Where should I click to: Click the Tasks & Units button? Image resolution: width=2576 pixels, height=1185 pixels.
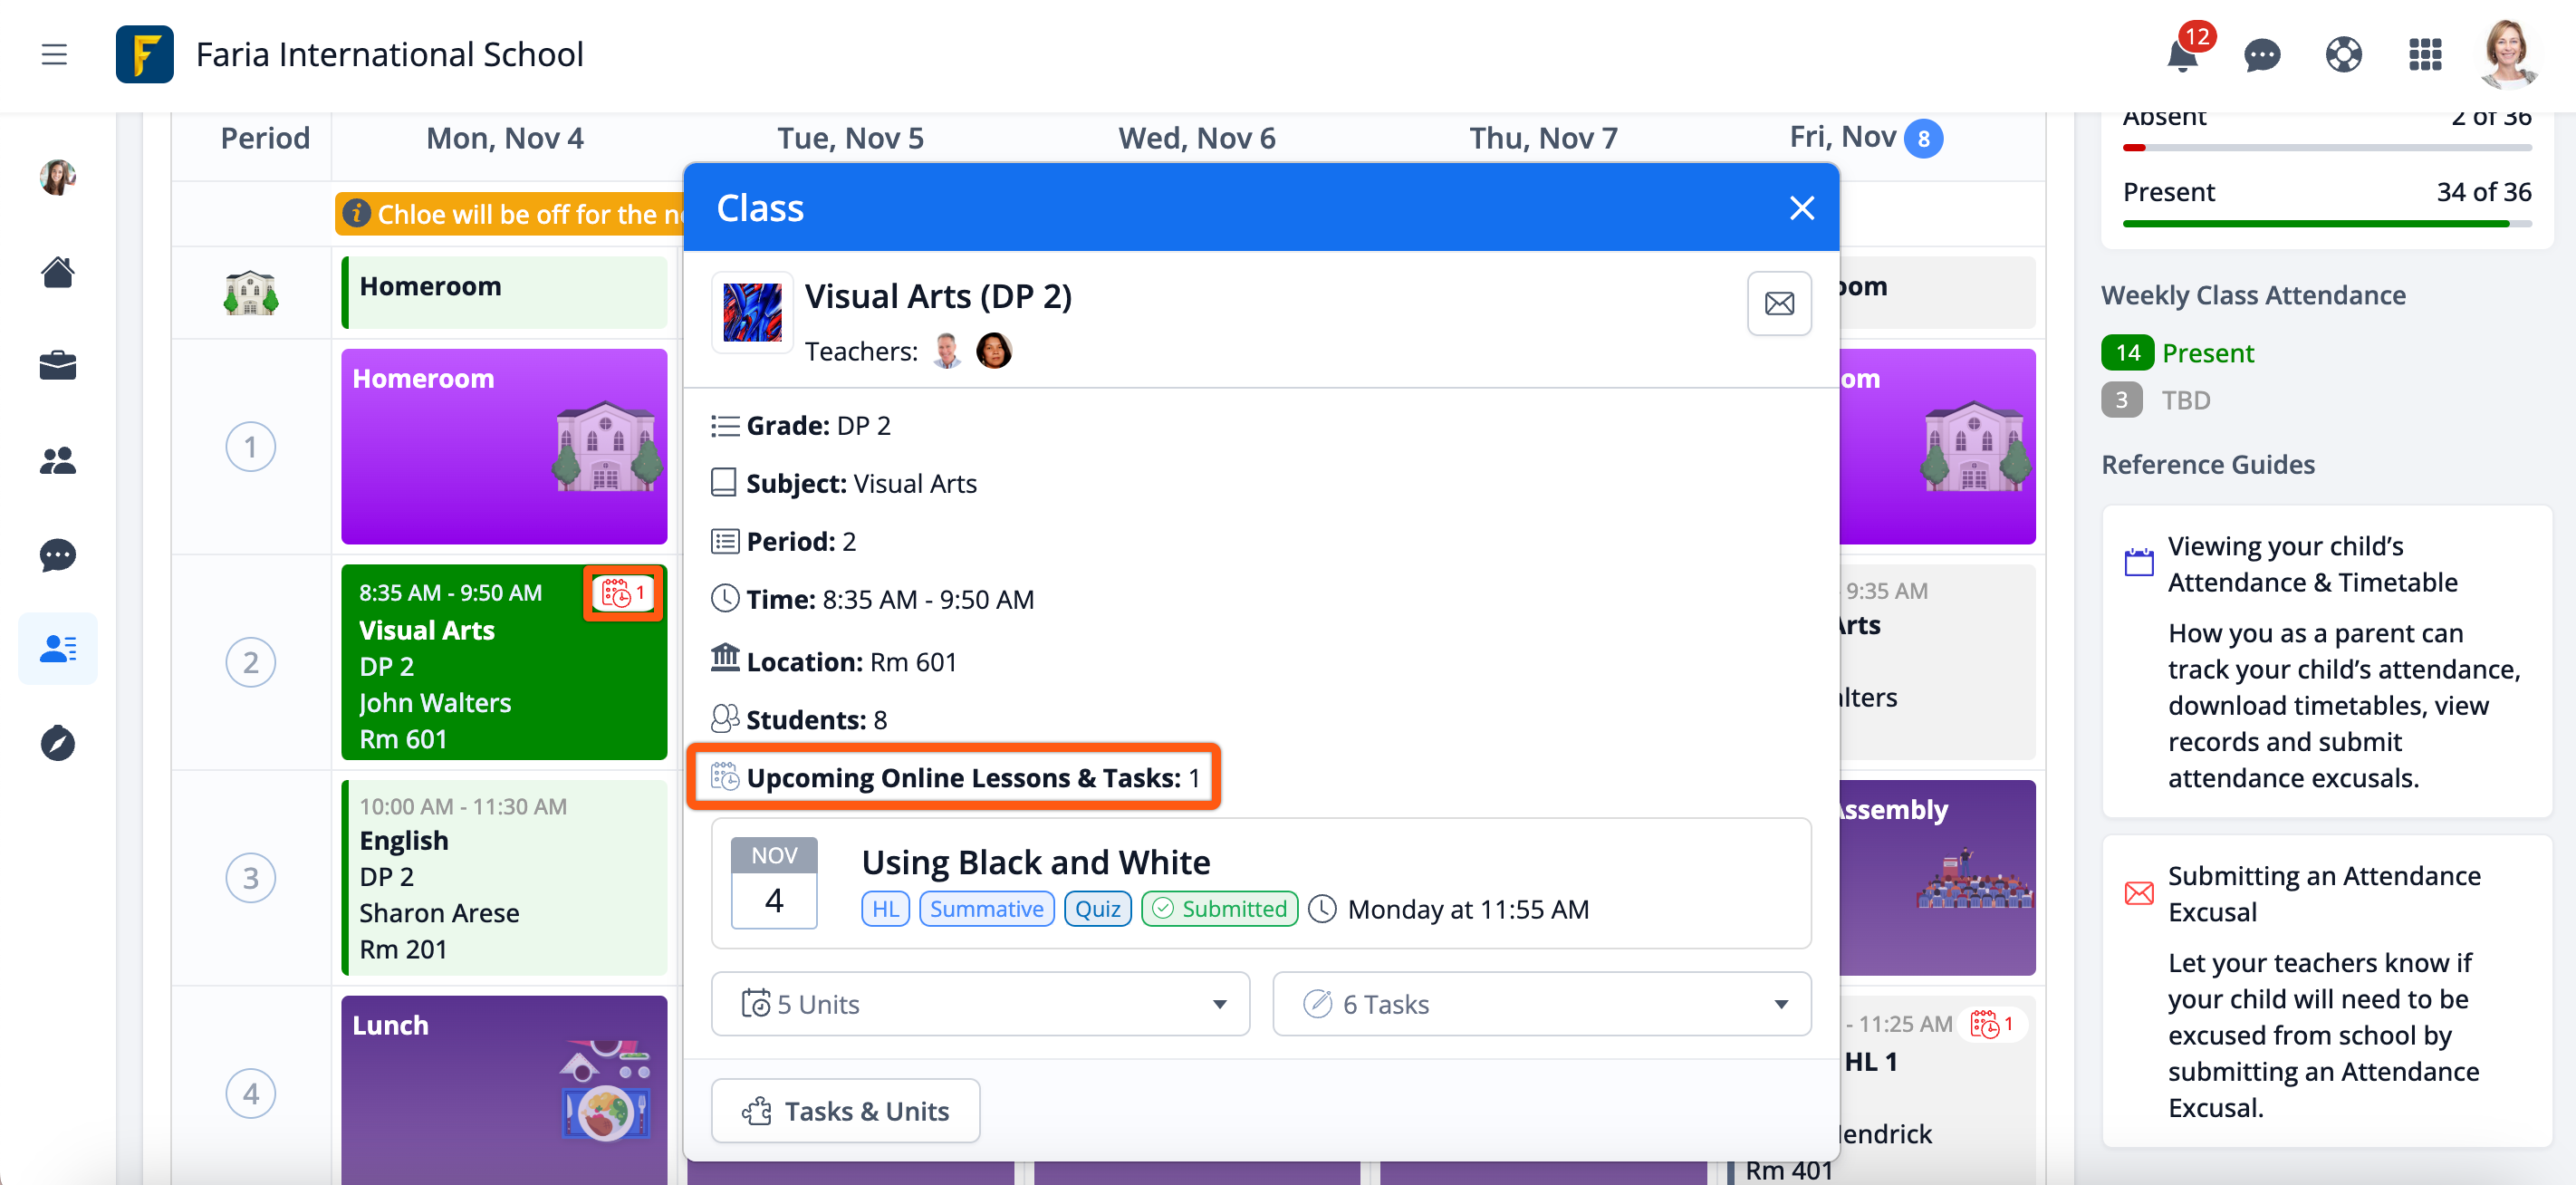[x=845, y=1110]
